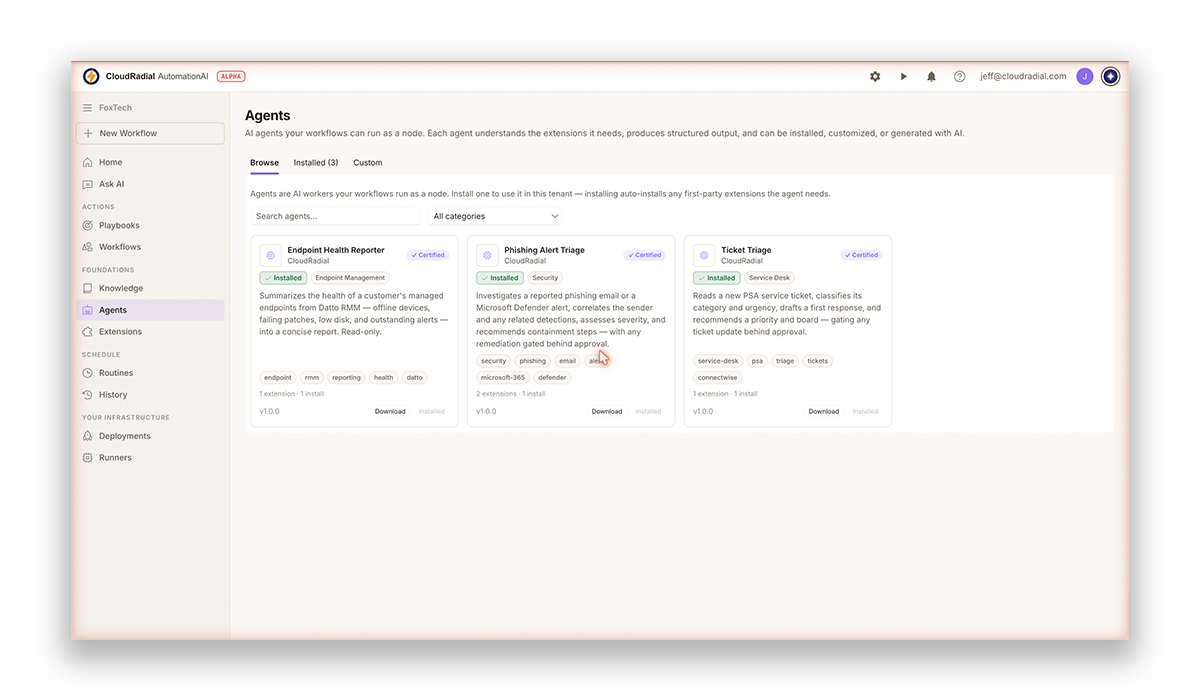The height and width of the screenshot is (700, 1200).
Task: Open notifications bell icon
Action: coord(931,76)
